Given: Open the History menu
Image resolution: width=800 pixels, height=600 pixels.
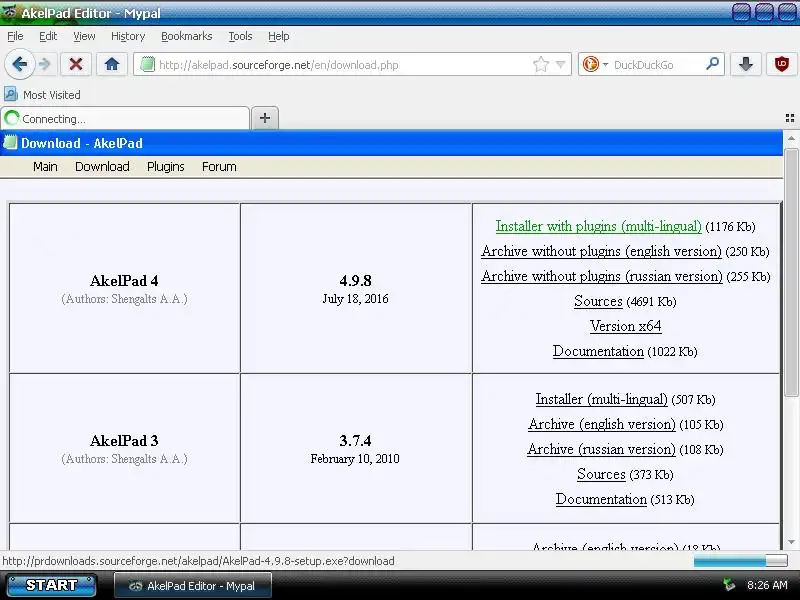Looking at the screenshot, I should pos(128,36).
